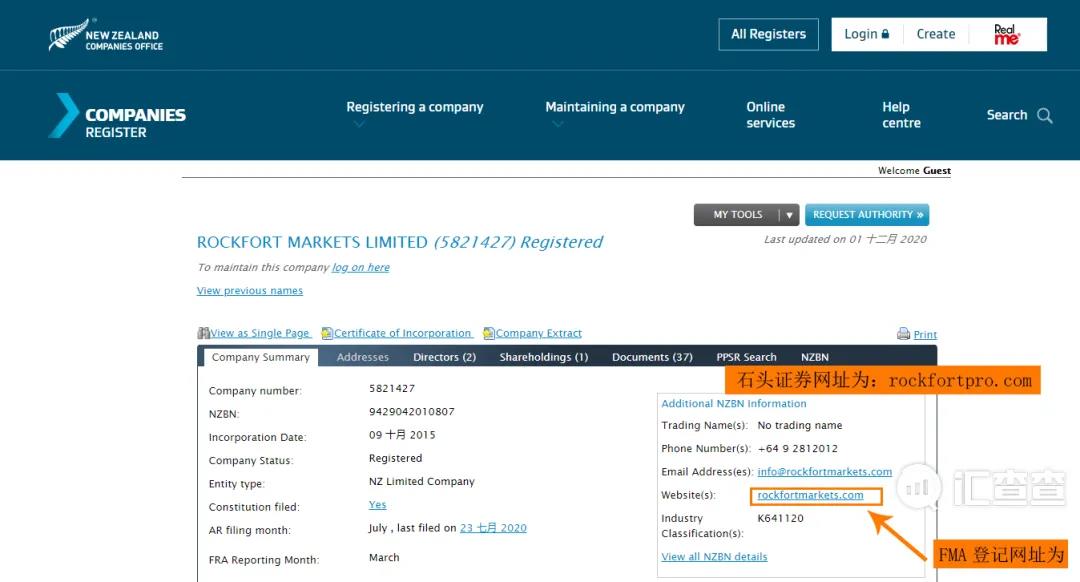Click Additional NZBN Information heading
Image resolution: width=1080 pixels, height=582 pixels.
[x=734, y=404]
